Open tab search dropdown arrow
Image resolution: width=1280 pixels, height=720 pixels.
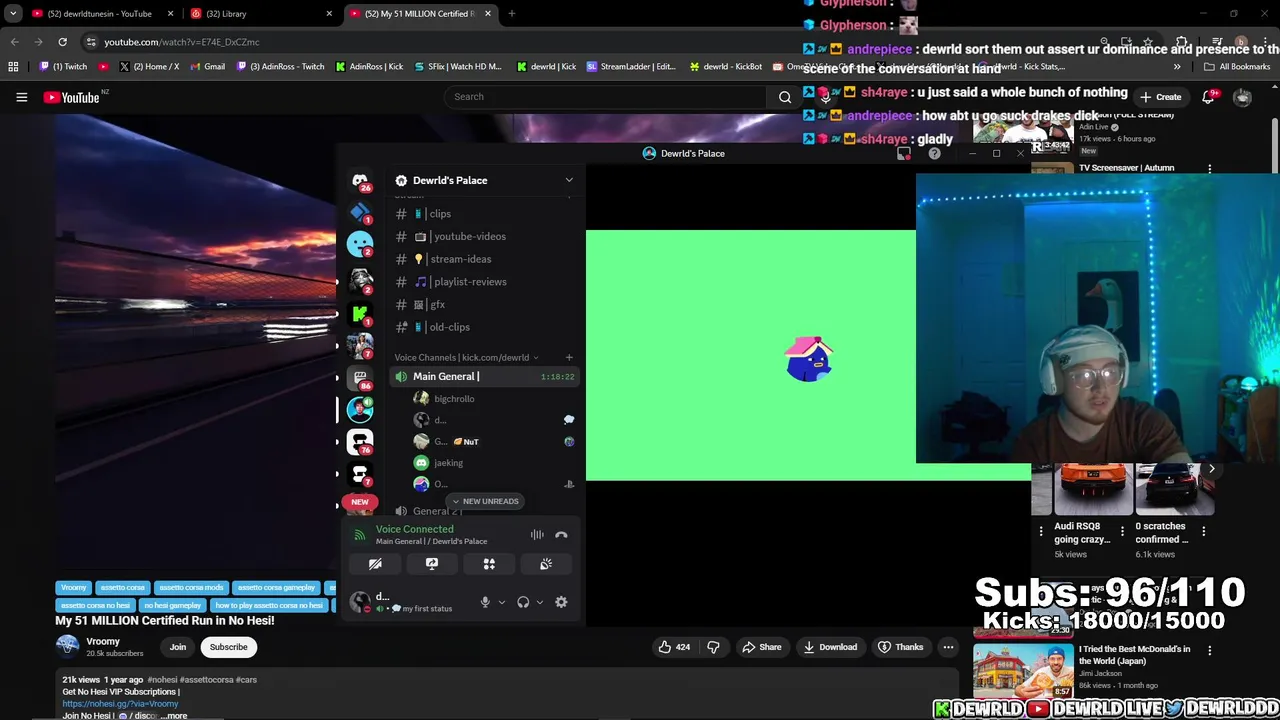(x=12, y=14)
